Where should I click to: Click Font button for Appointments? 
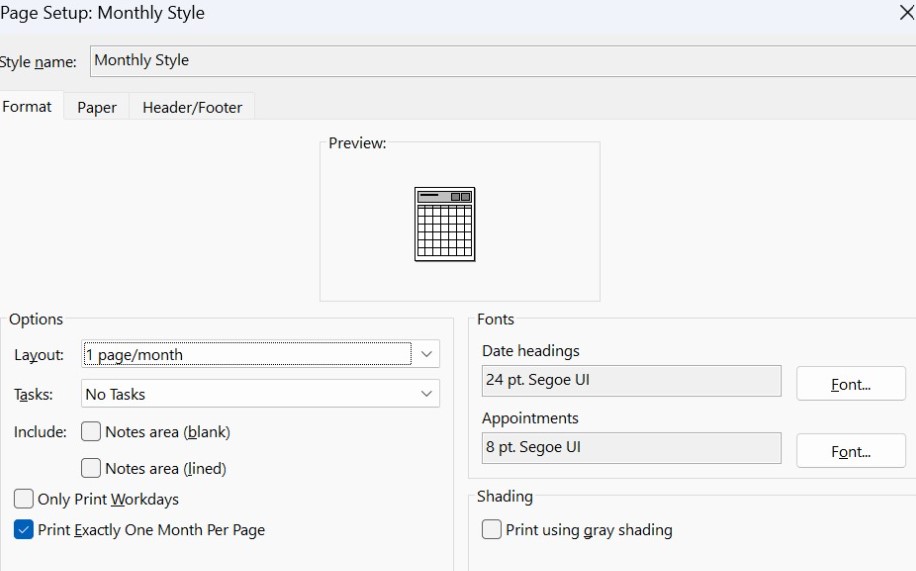[851, 451]
